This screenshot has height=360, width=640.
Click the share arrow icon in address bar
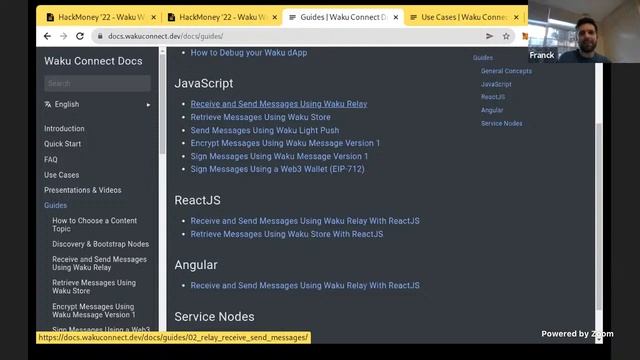point(489,36)
